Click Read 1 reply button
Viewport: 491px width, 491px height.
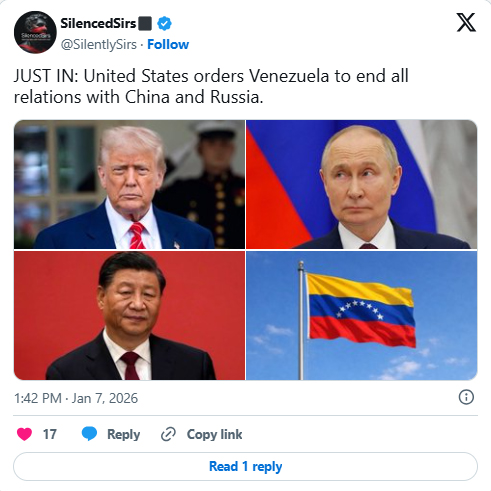point(245,466)
